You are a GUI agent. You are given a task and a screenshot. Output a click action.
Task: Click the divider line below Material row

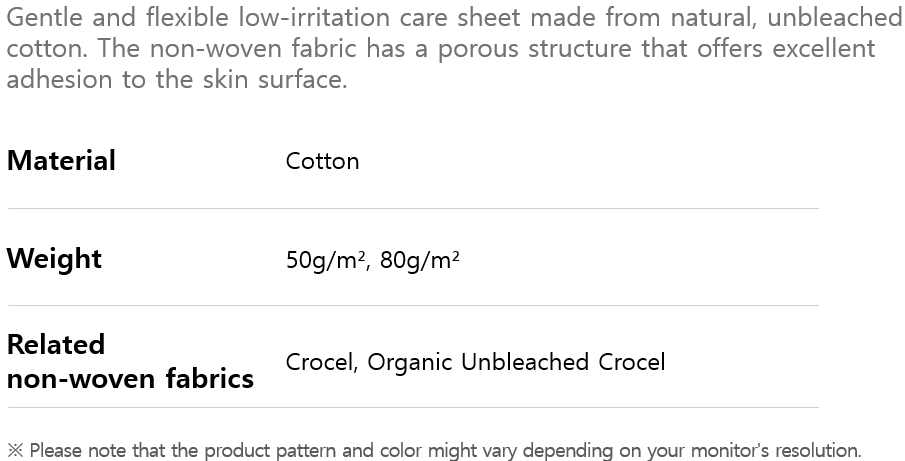point(413,208)
